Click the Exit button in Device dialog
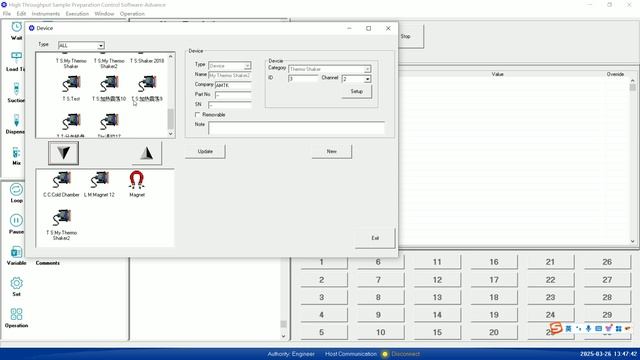Image resolution: width=640 pixels, height=360 pixels. pyautogui.click(x=375, y=238)
